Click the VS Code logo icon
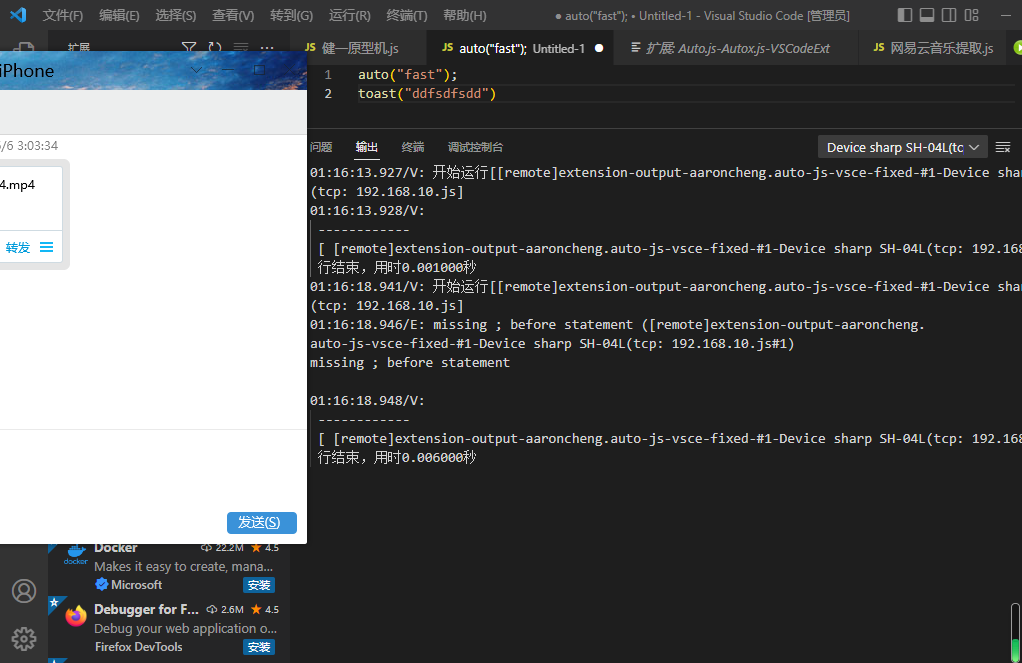The image size is (1022, 663). 18,14
